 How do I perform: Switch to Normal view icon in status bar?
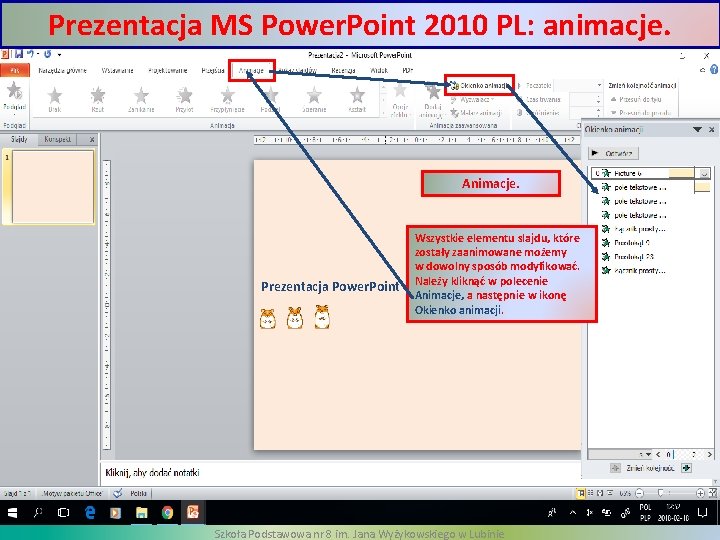(x=581, y=493)
